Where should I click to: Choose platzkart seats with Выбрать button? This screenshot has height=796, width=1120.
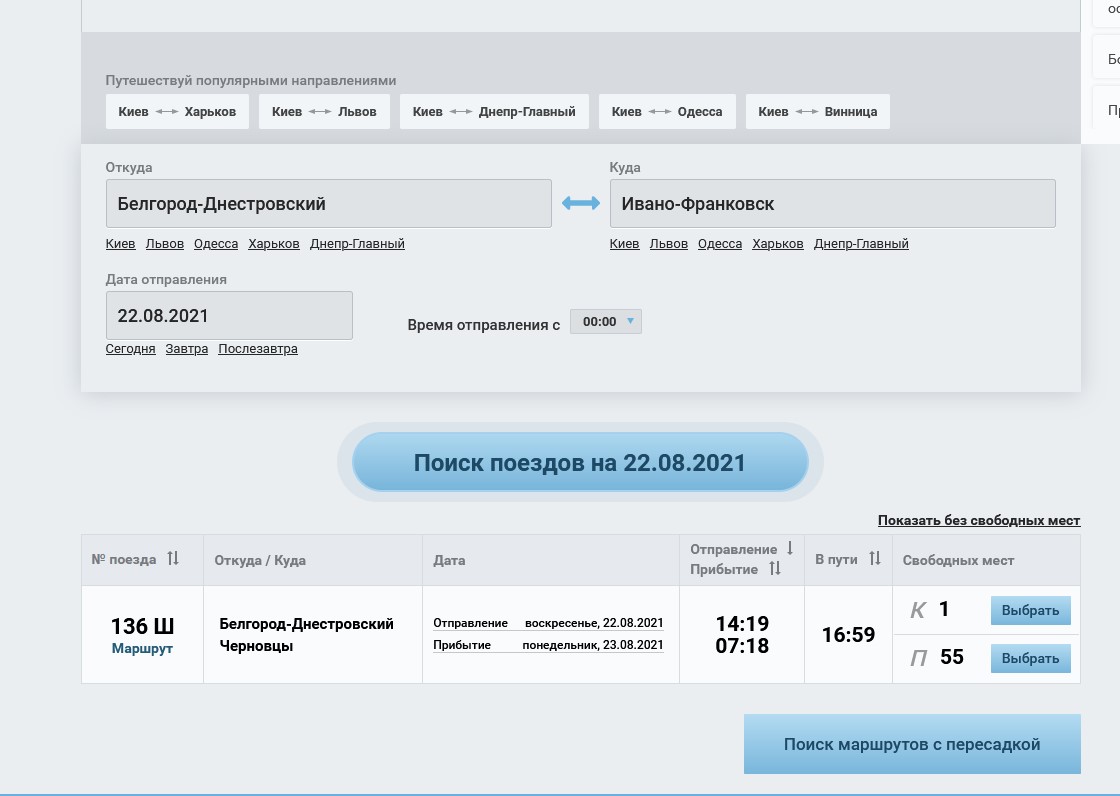click(x=1030, y=658)
